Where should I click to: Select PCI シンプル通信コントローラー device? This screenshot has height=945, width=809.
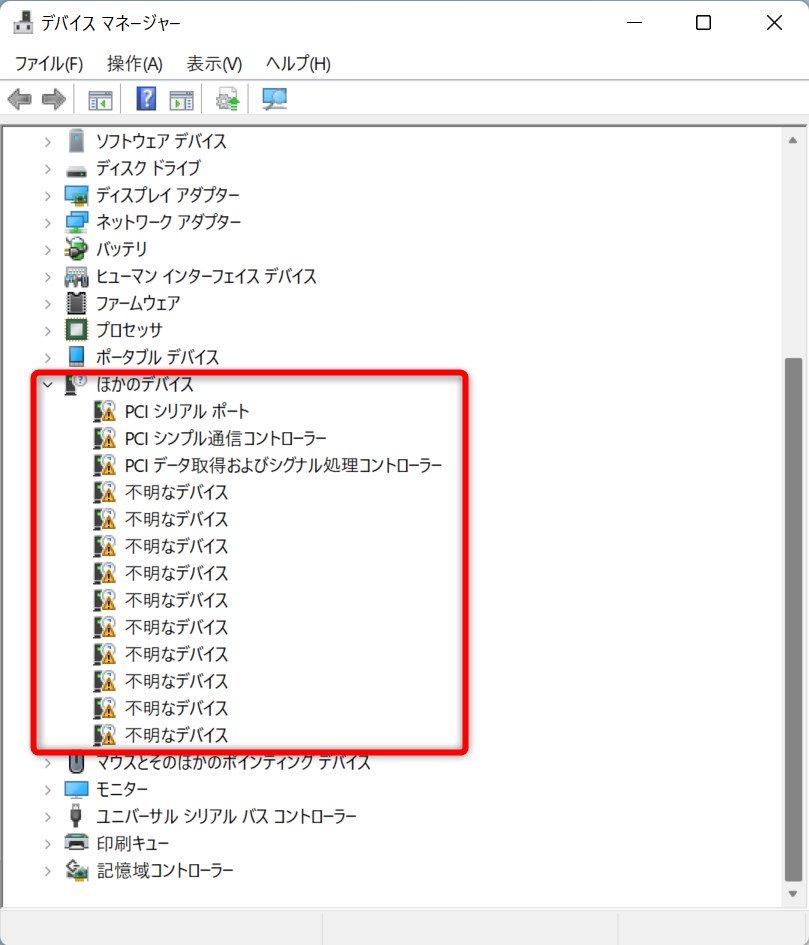[225, 438]
